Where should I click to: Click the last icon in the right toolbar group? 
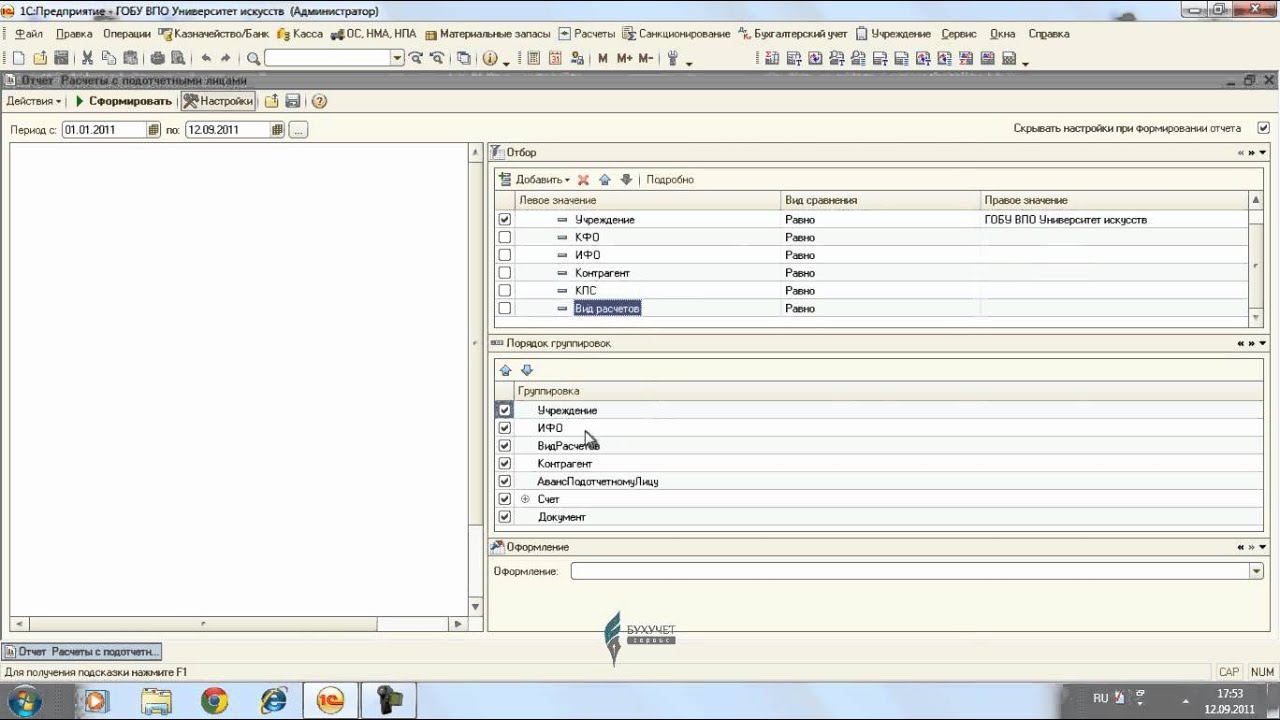click(x=1008, y=58)
